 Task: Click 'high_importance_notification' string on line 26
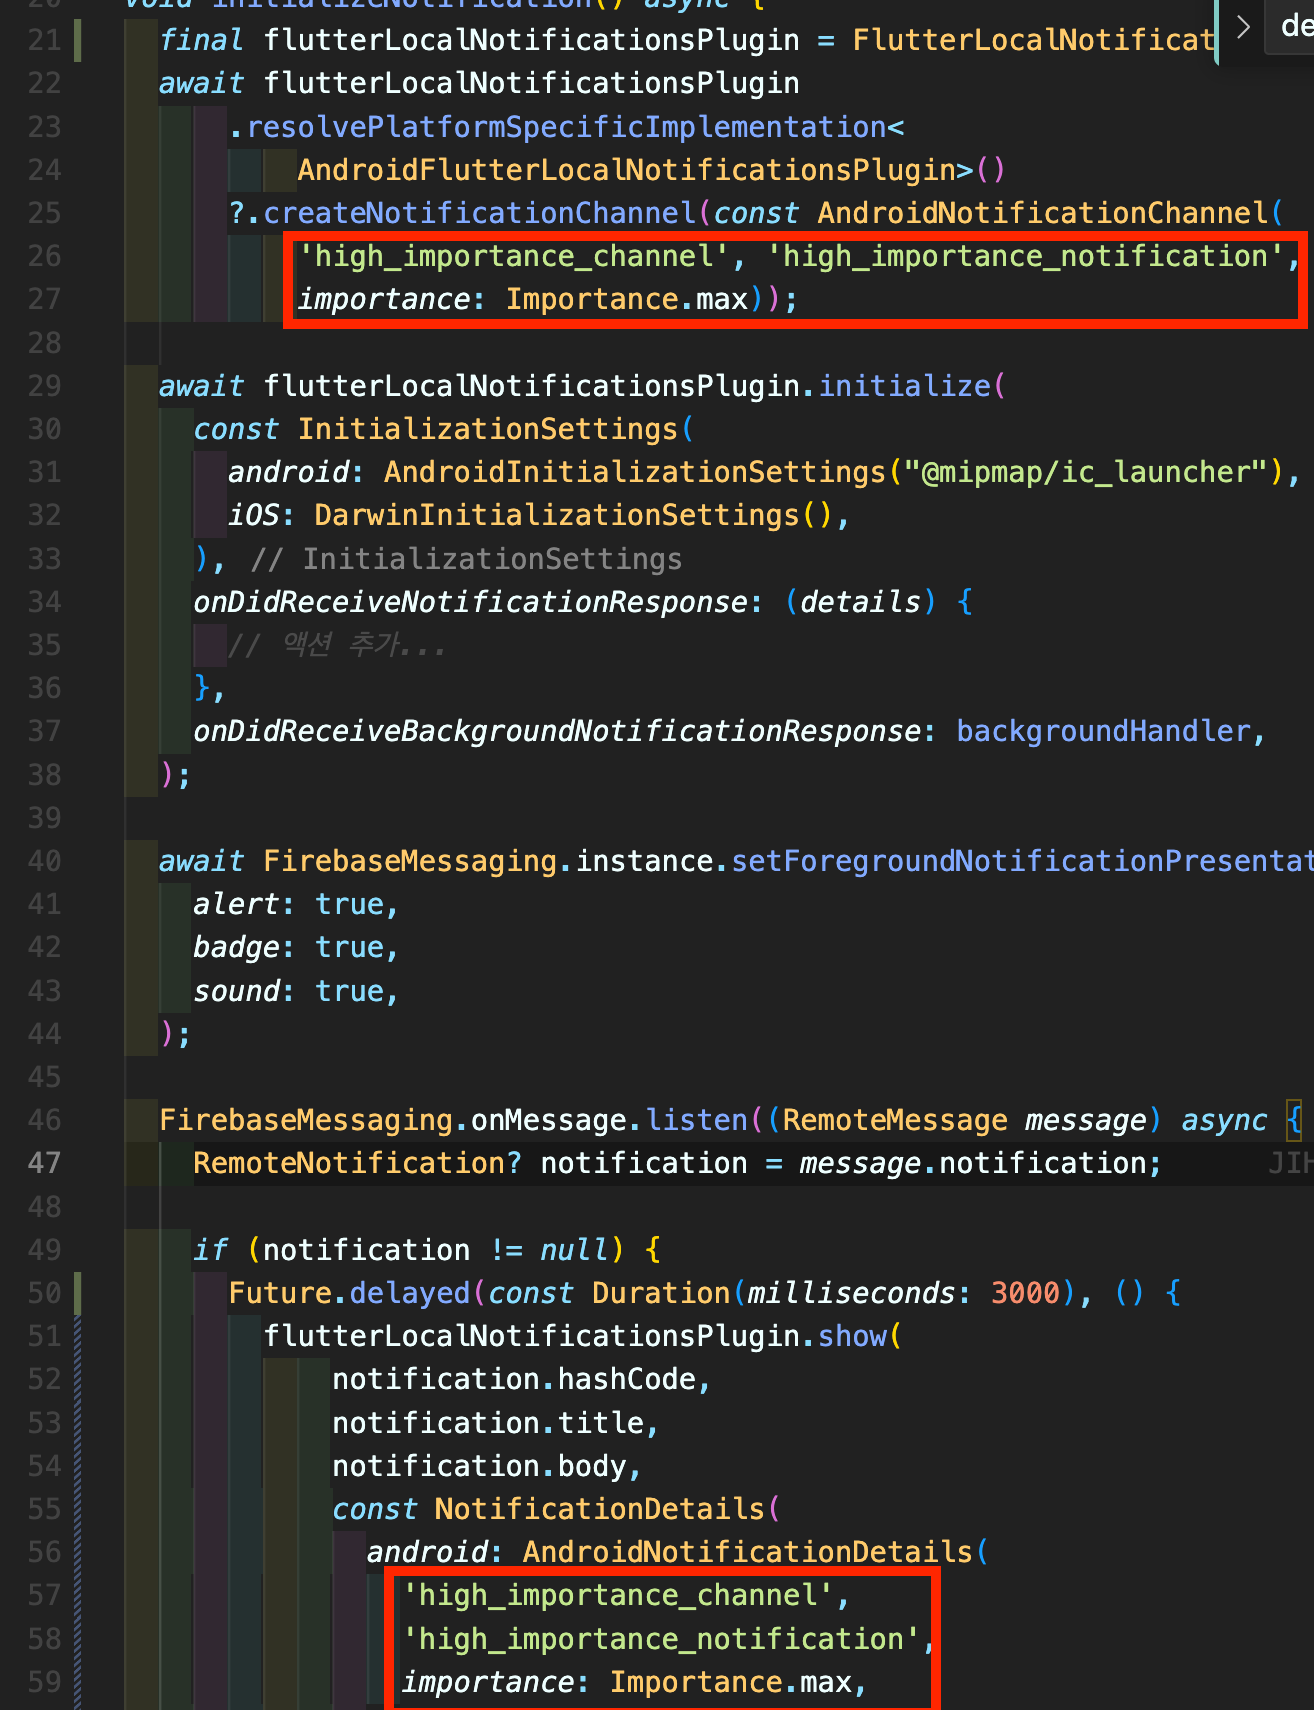tap(1026, 257)
